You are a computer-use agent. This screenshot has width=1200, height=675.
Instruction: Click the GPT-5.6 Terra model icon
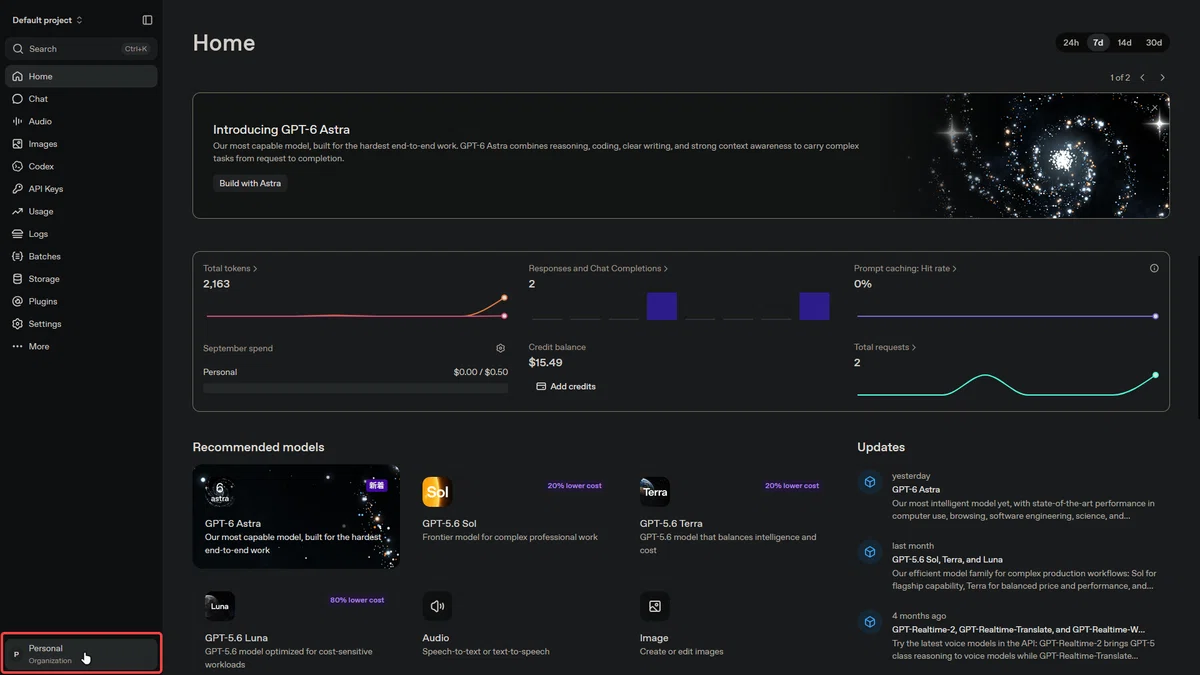point(655,492)
